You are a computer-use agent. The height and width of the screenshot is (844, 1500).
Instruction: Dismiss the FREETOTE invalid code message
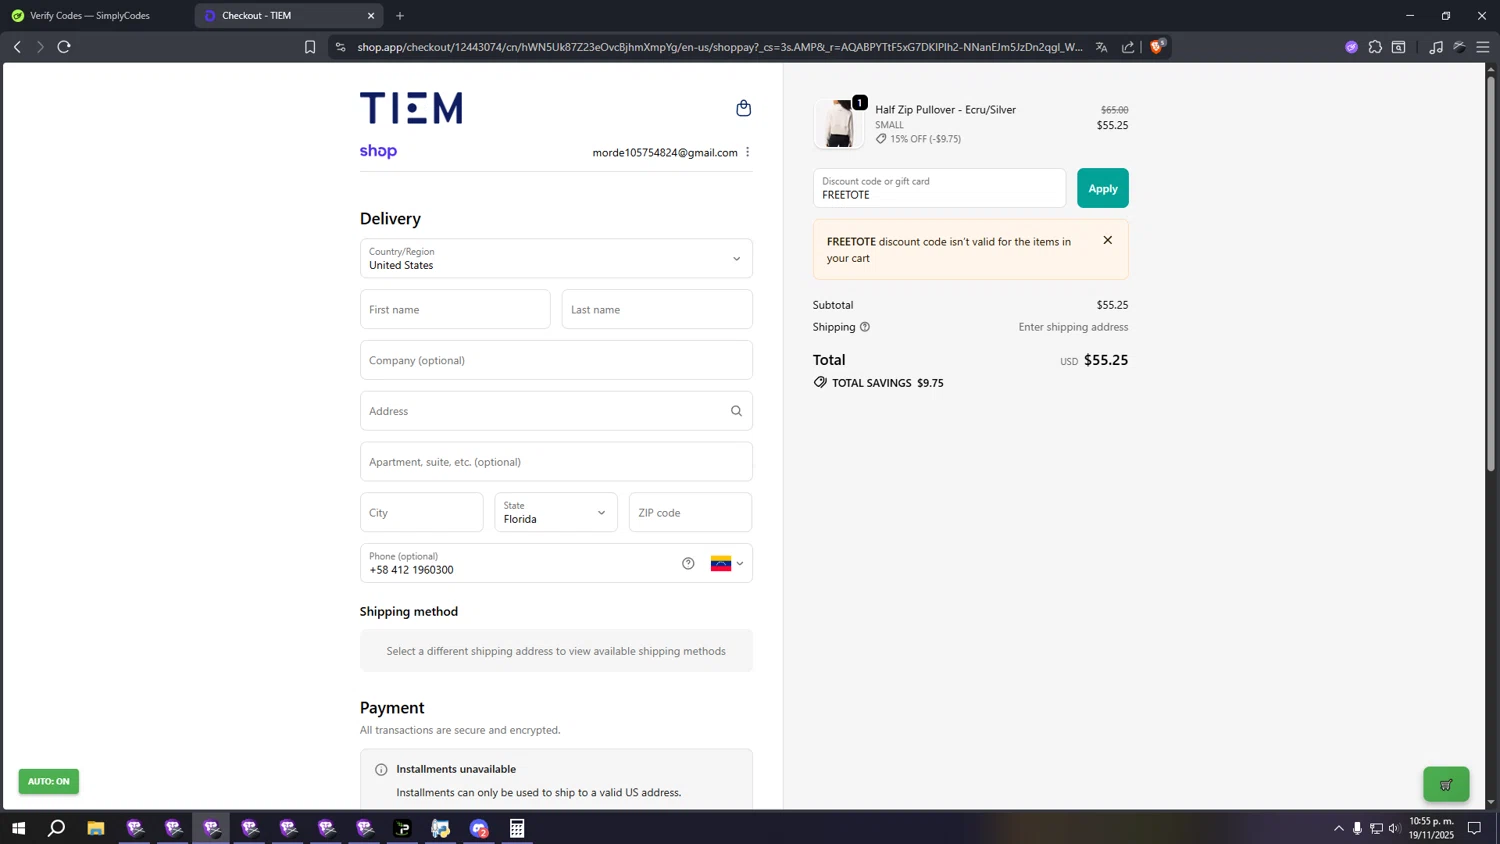[x=1107, y=240]
